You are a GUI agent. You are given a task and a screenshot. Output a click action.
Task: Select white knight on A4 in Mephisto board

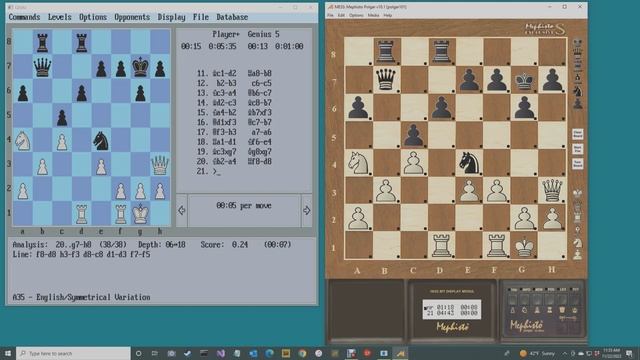coord(358,162)
